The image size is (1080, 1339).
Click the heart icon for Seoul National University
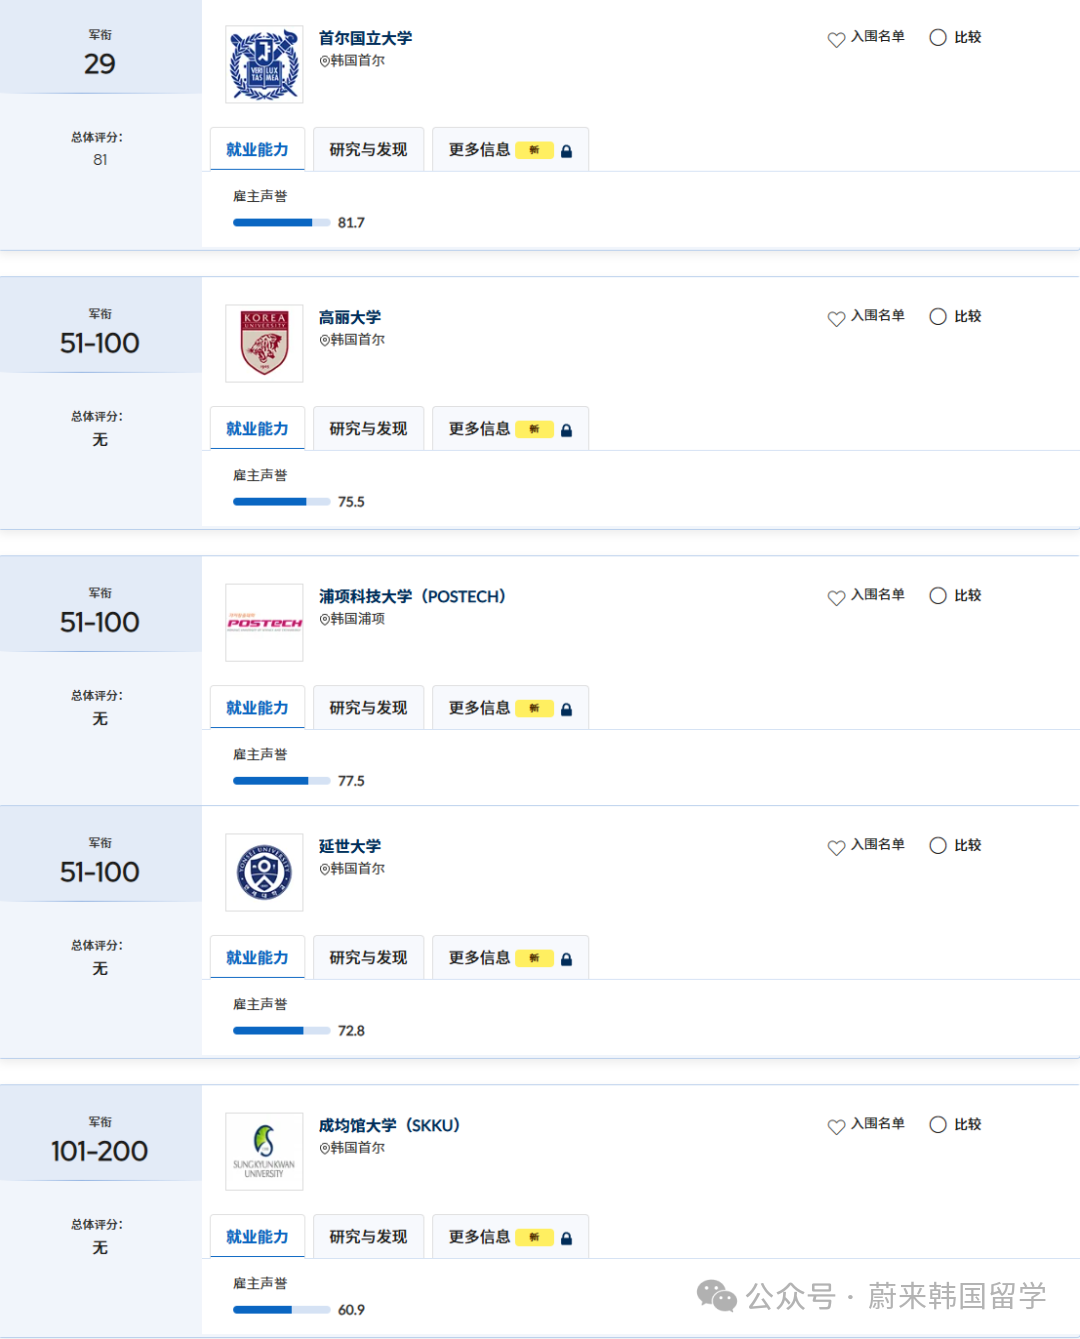[836, 40]
